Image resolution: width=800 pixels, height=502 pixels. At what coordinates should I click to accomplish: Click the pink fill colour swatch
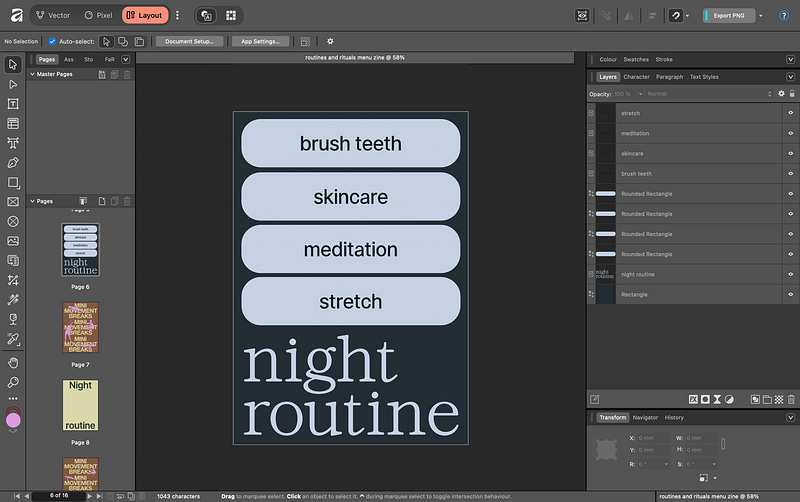click(13, 420)
